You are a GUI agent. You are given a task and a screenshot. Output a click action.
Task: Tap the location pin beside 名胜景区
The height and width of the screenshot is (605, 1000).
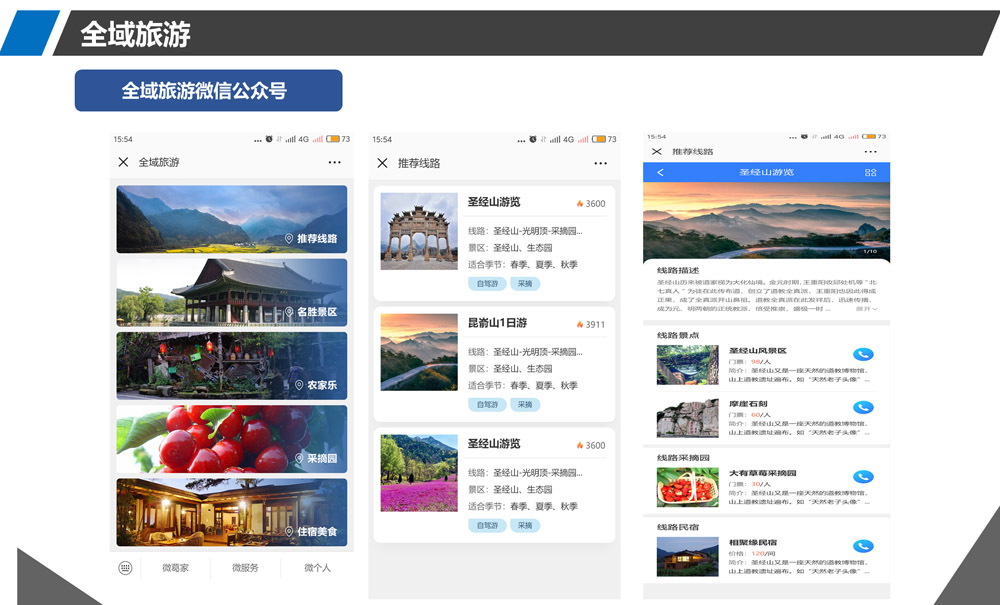click(x=289, y=312)
